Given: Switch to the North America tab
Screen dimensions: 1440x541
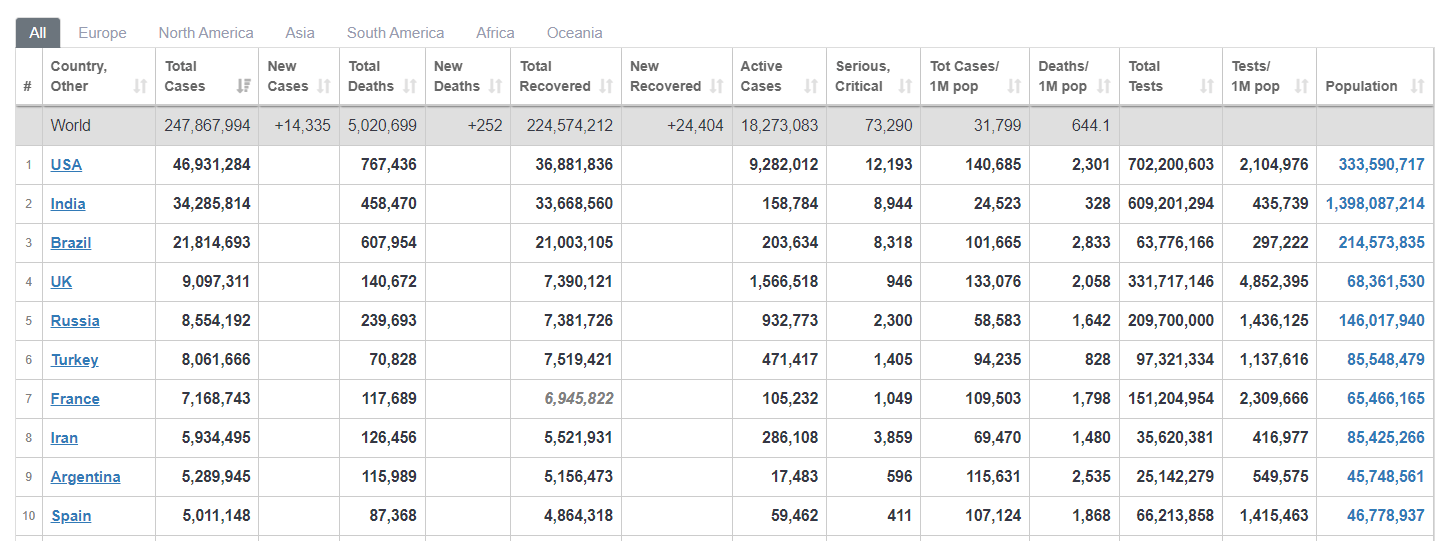Looking at the screenshot, I should pos(206,33).
